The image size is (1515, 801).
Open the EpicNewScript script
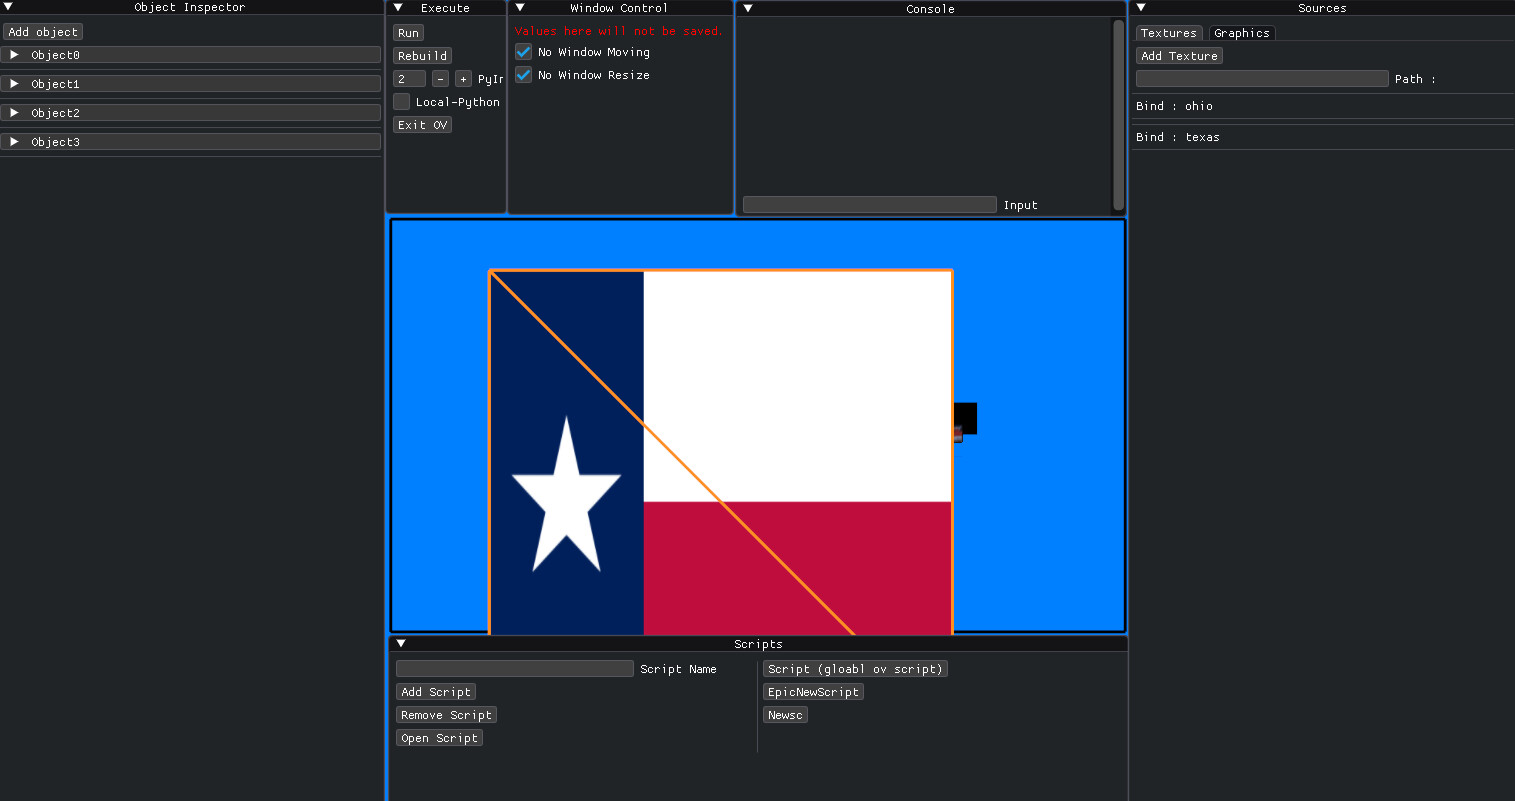pos(812,691)
